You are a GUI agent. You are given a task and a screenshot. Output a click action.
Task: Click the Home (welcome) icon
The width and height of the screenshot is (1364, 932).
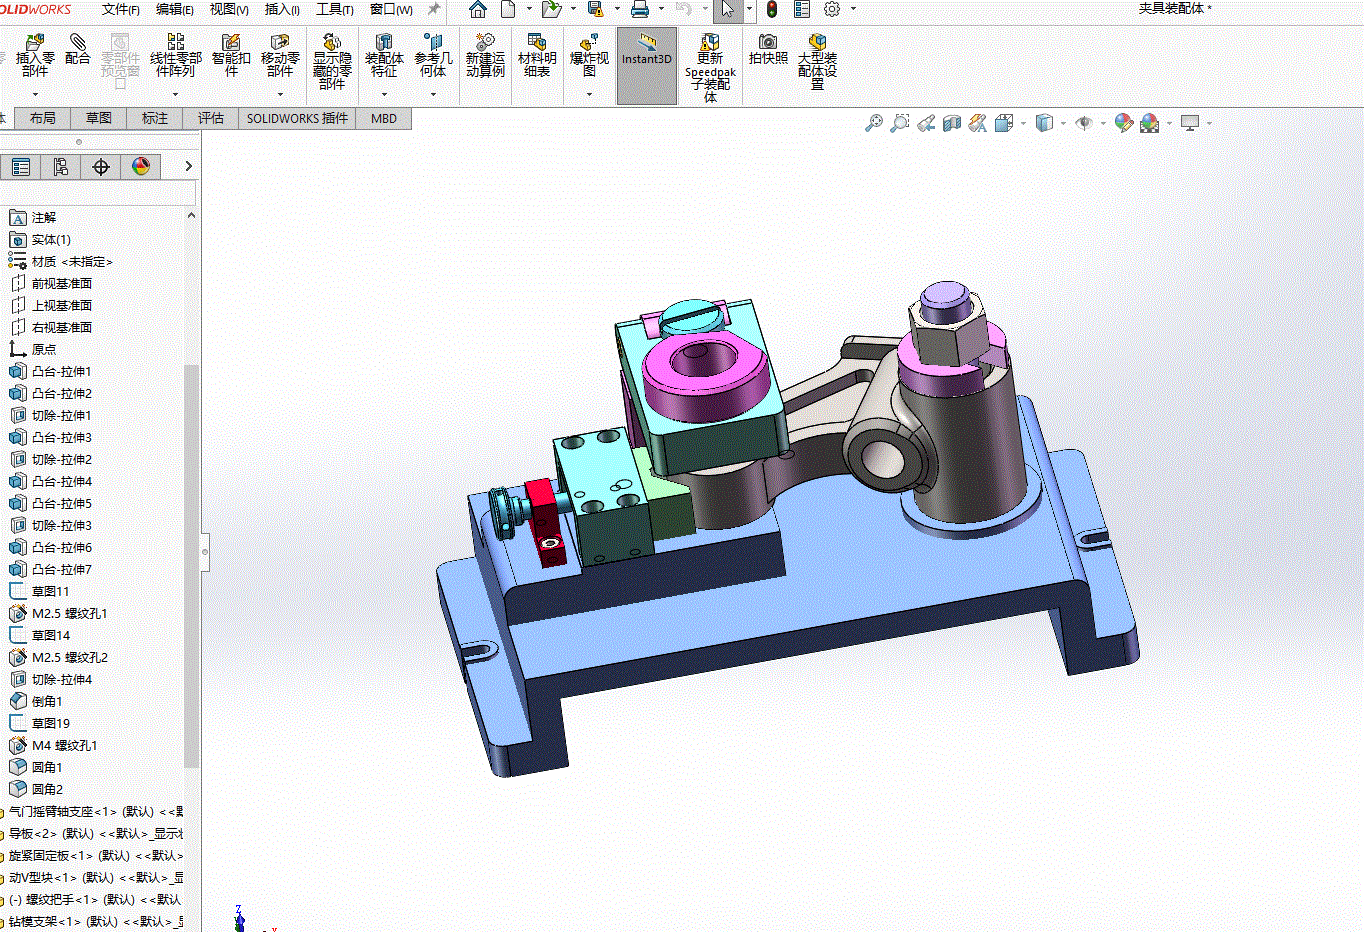[478, 10]
